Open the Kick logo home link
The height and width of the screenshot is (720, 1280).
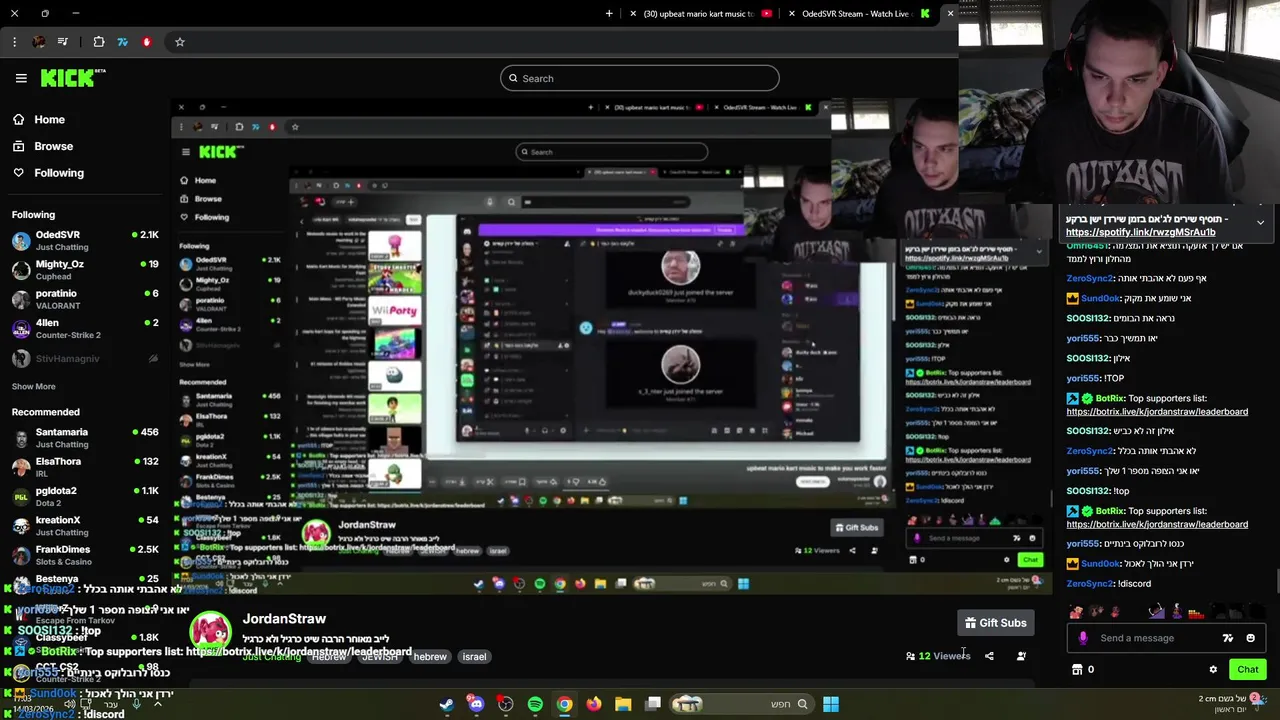coord(72,78)
